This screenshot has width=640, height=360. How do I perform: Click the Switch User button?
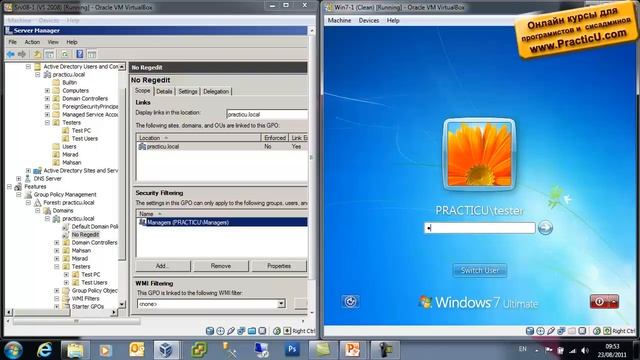pos(480,270)
